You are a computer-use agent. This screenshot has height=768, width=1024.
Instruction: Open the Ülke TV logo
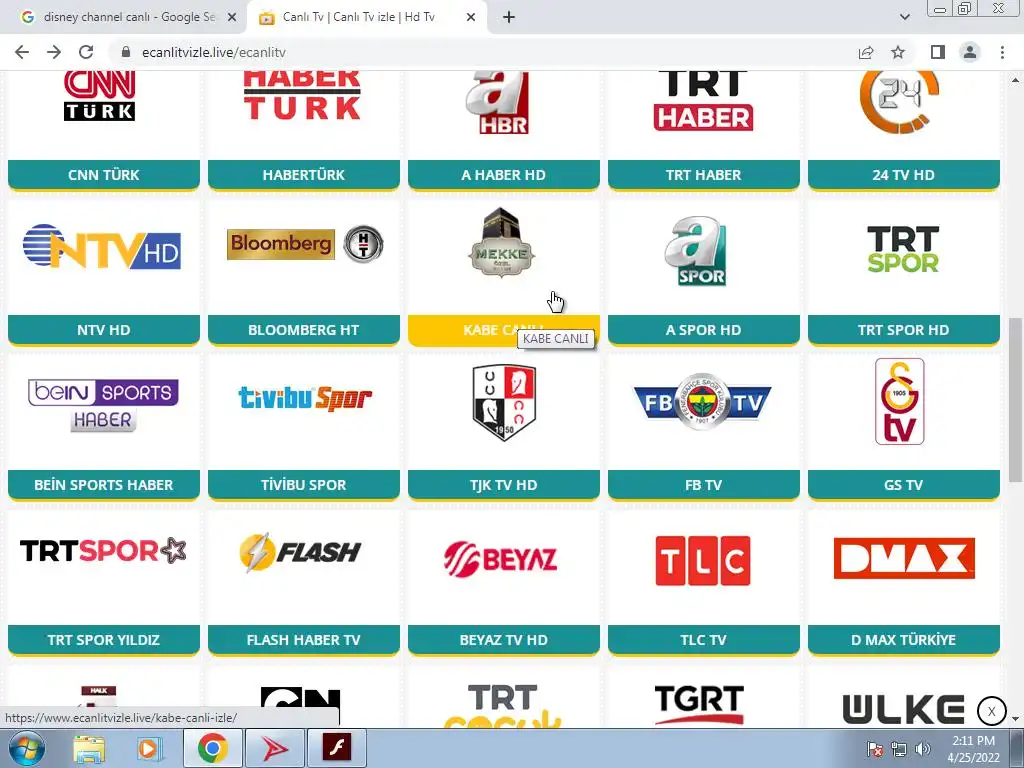tap(903, 709)
